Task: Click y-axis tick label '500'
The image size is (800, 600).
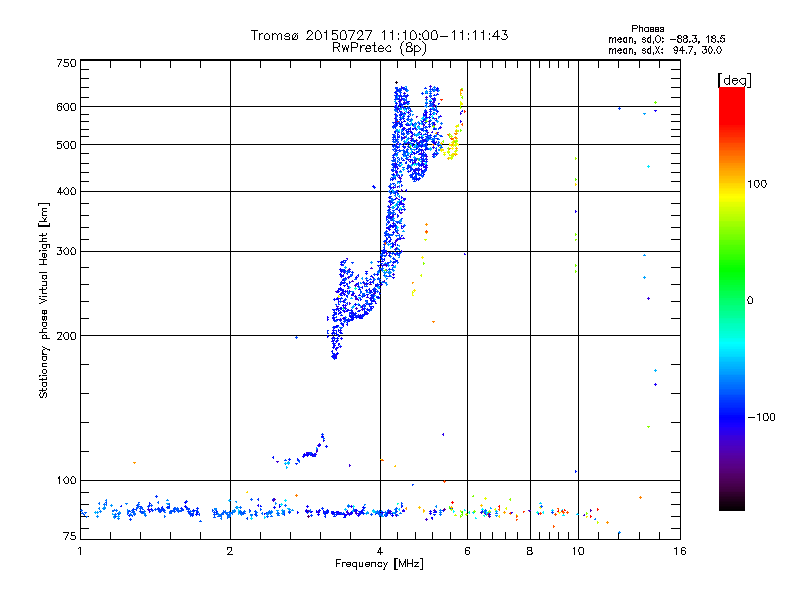Action: (66, 145)
